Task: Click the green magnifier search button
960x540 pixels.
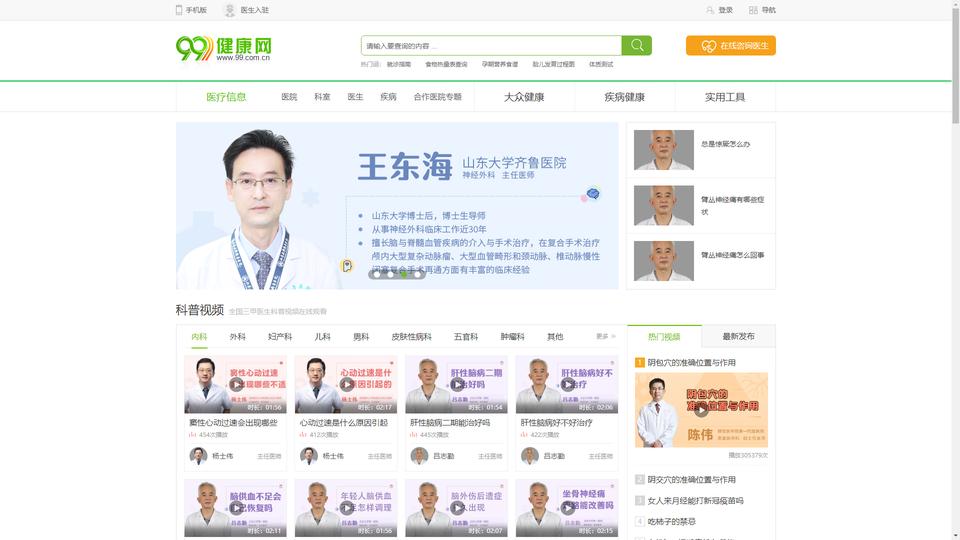Action: 637,45
